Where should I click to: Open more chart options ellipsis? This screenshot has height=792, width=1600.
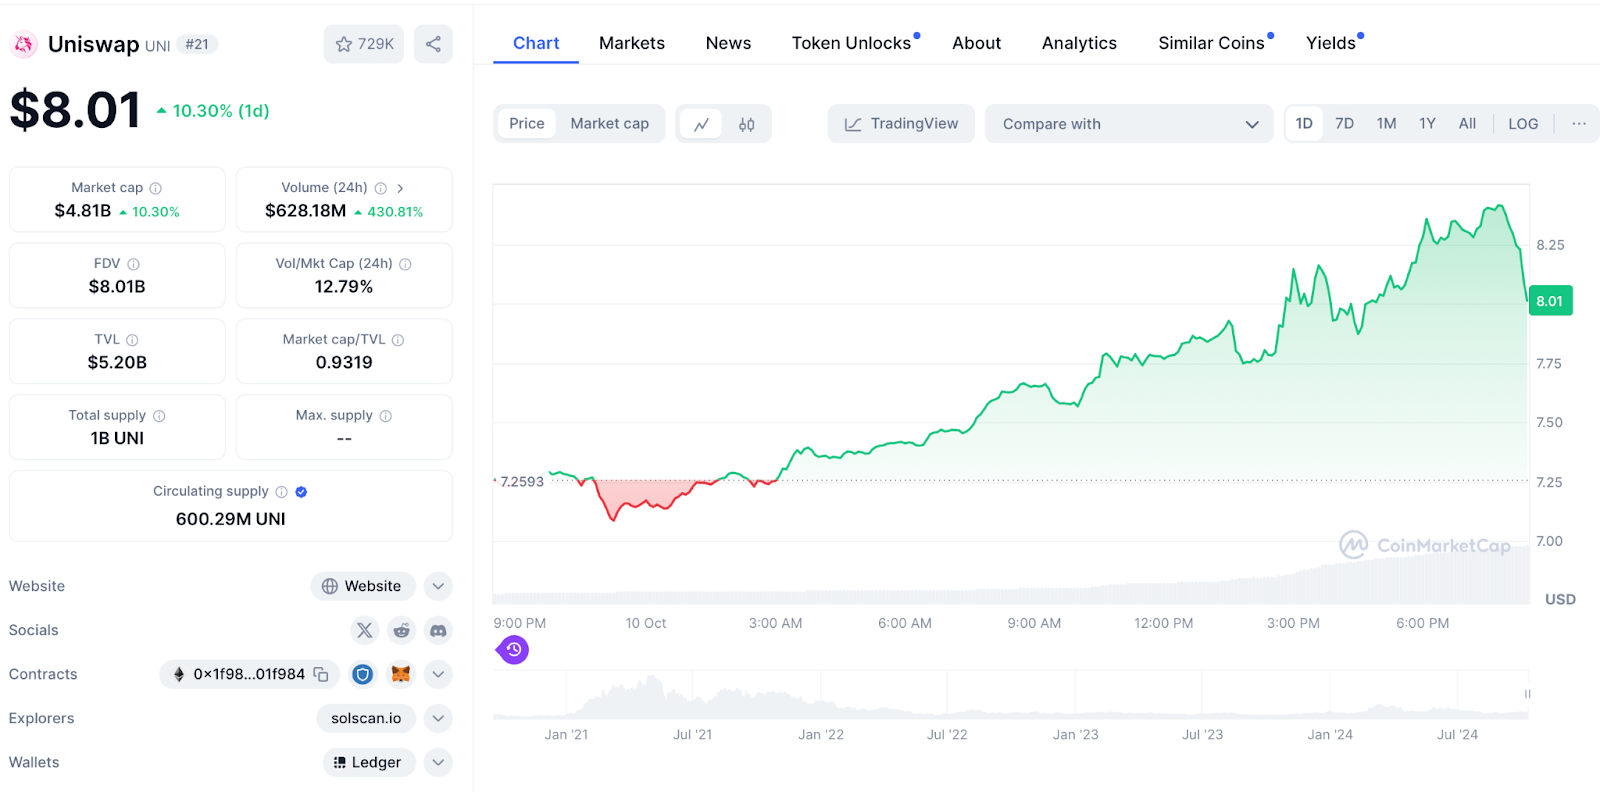point(1579,124)
